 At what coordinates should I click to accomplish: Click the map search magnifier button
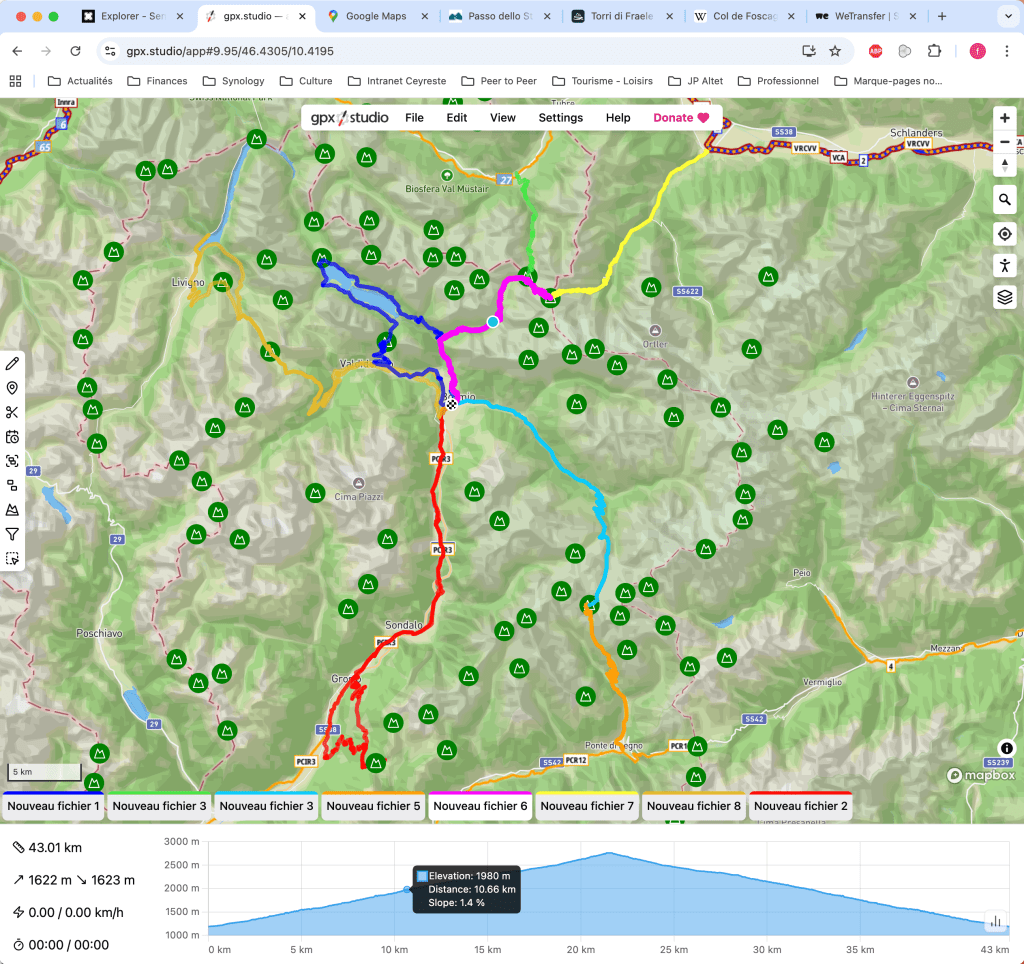point(1006,200)
